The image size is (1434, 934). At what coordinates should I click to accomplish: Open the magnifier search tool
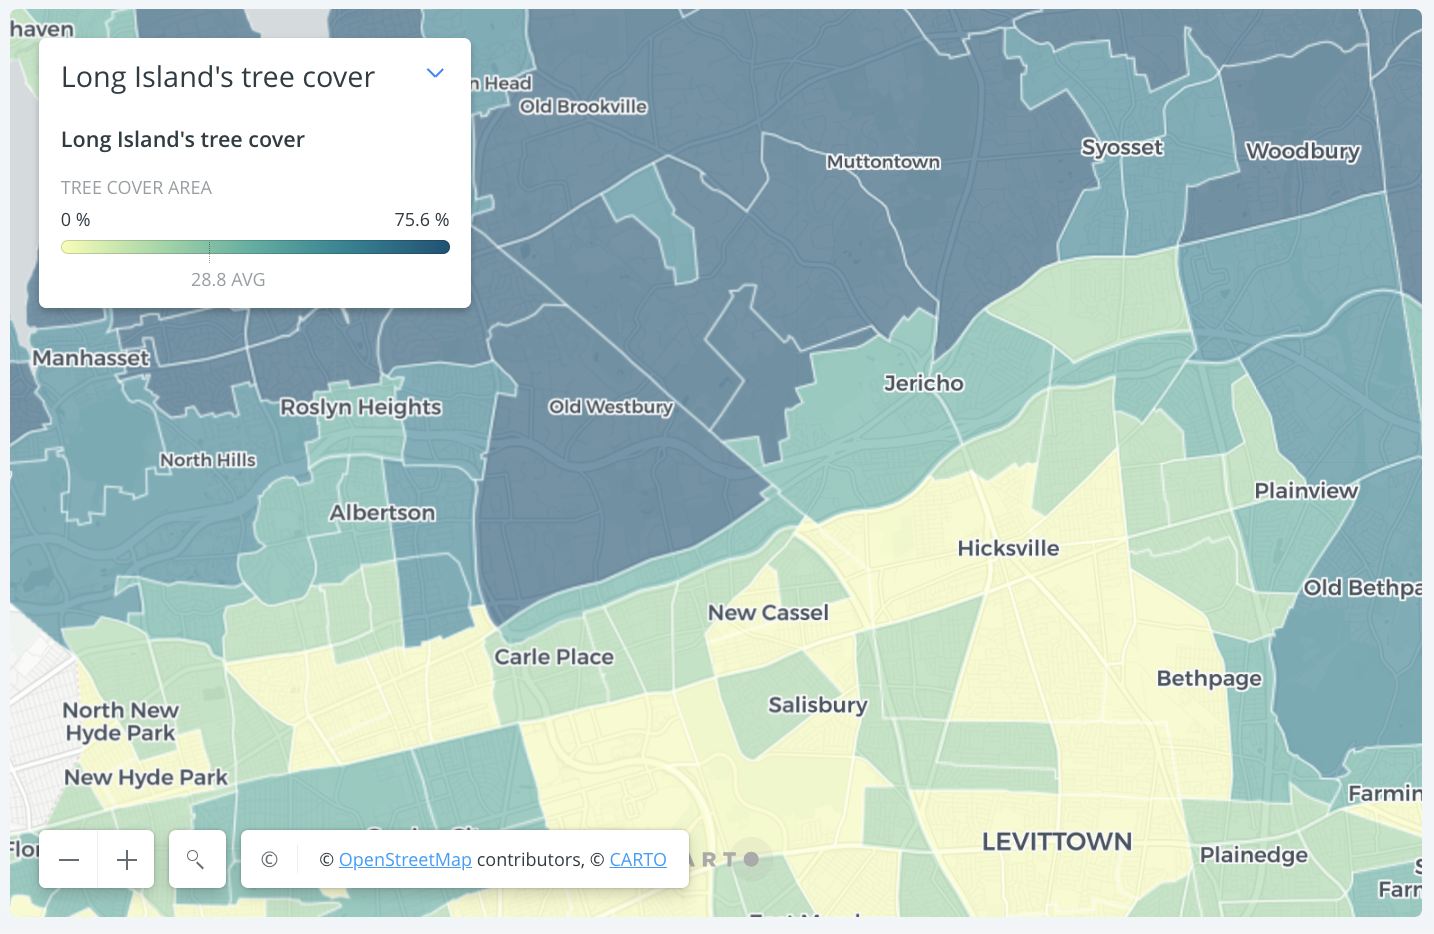[197, 859]
